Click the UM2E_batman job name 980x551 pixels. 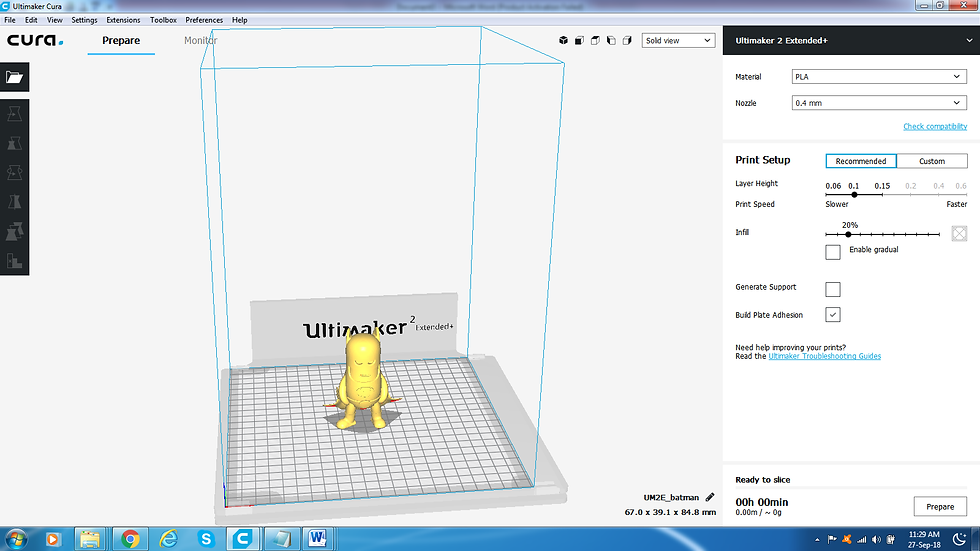[x=671, y=497]
